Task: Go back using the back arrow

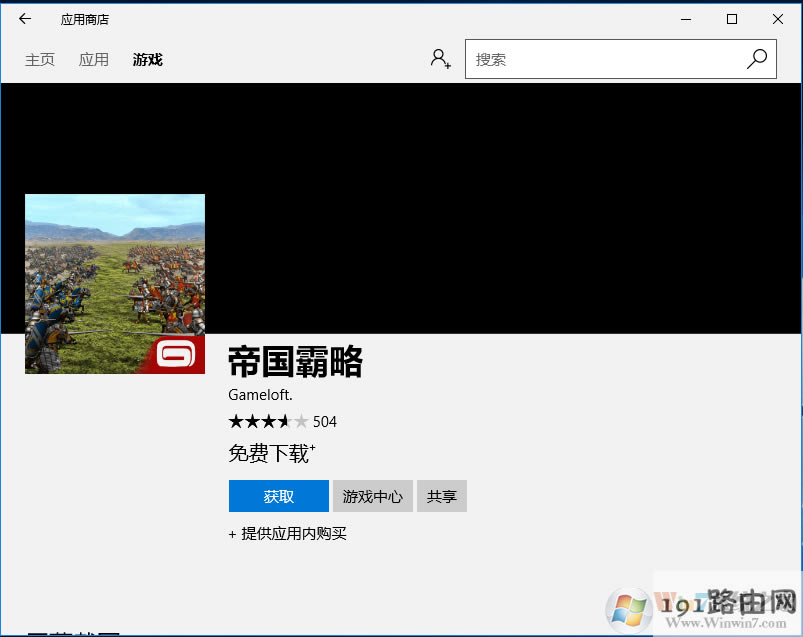Action: (25, 19)
